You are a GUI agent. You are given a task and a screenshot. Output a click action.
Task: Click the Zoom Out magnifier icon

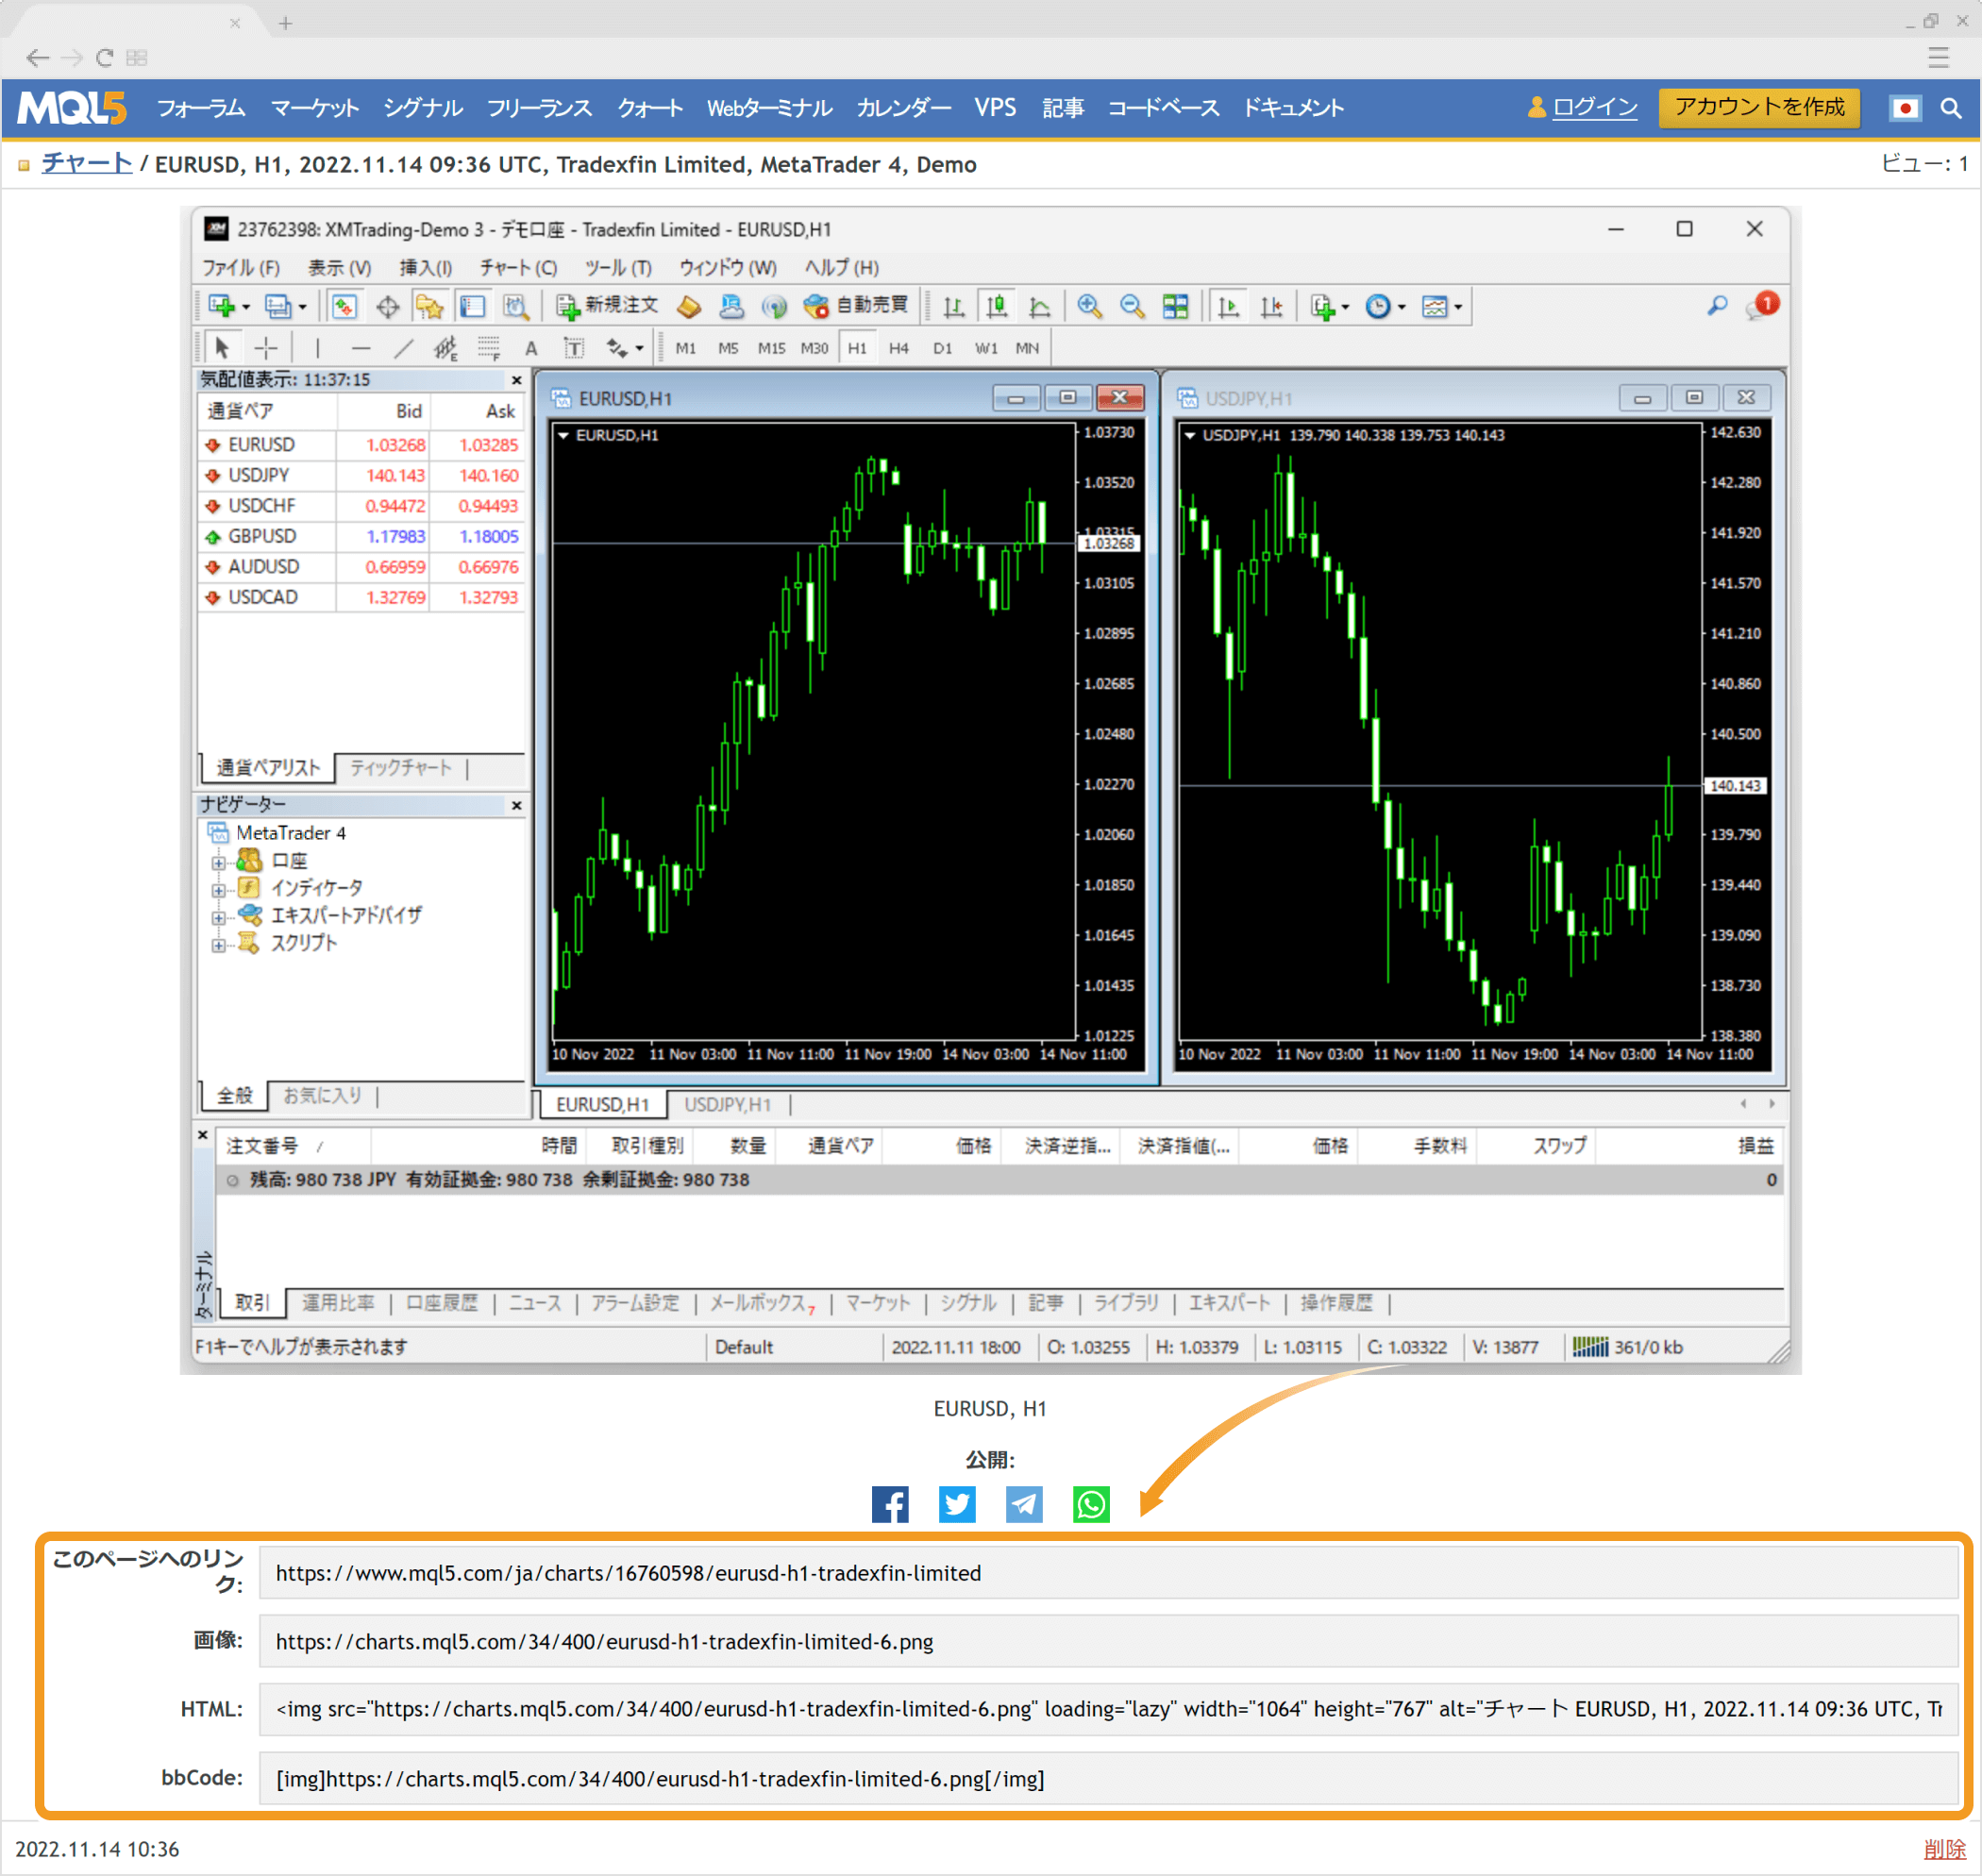(x=1132, y=307)
